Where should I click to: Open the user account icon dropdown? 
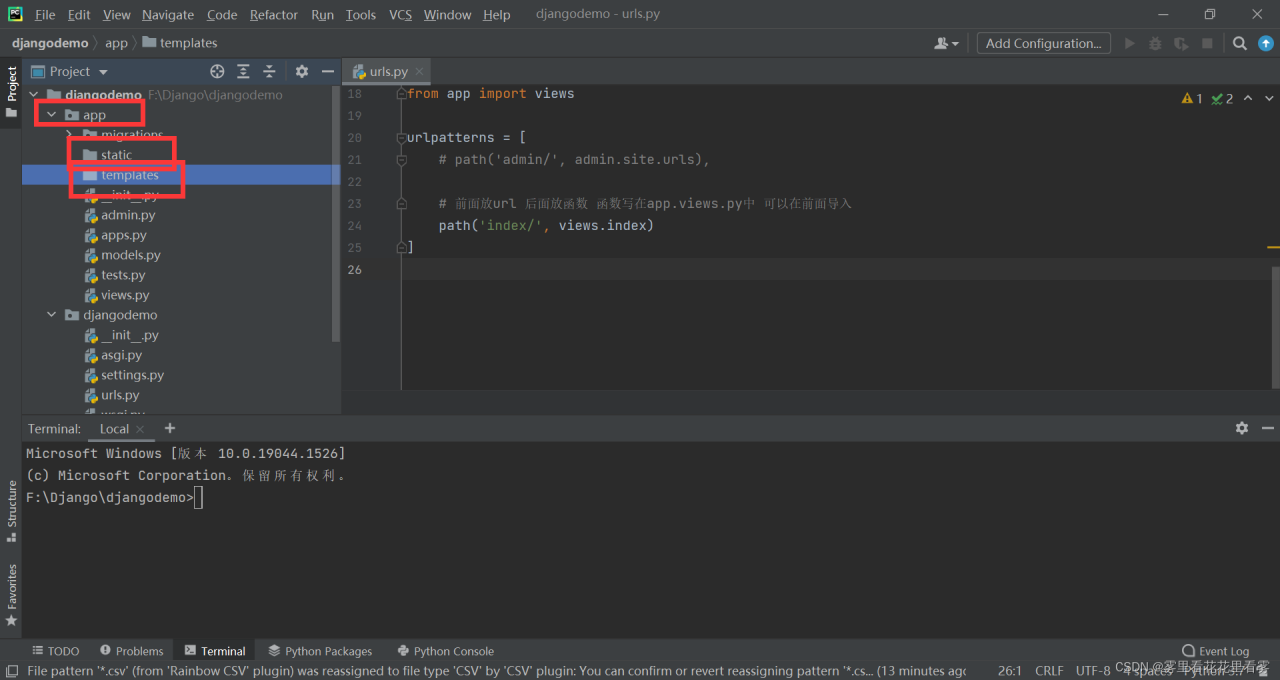pos(946,43)
